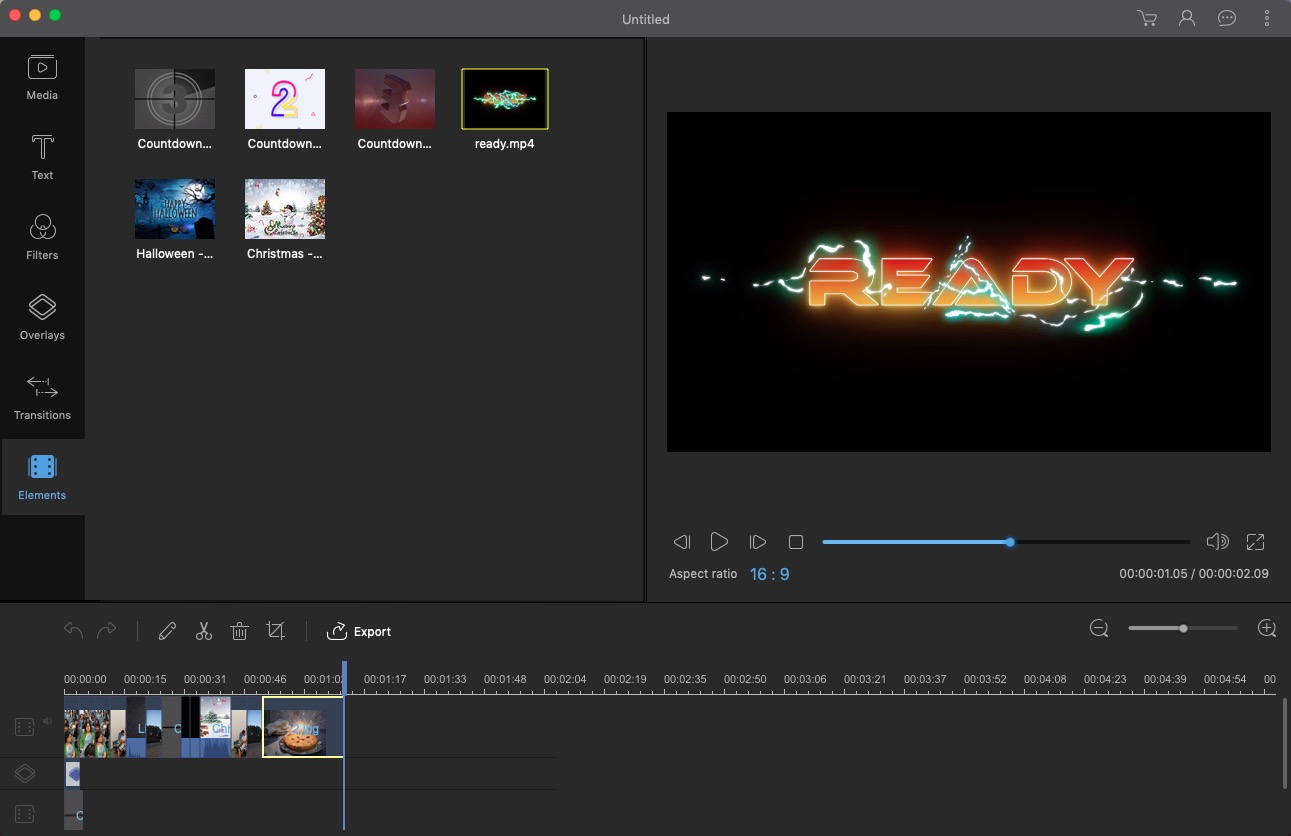Zoom out the timeline with minus icon
This screenshot has width=1291, height=836.
[1099, 628]
